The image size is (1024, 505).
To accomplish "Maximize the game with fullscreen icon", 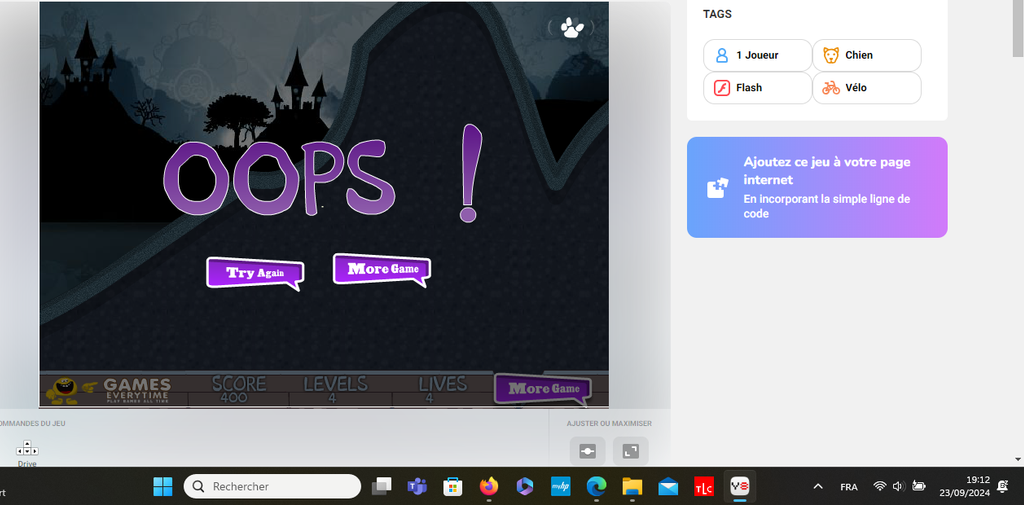I will click(x=630, y=451).
